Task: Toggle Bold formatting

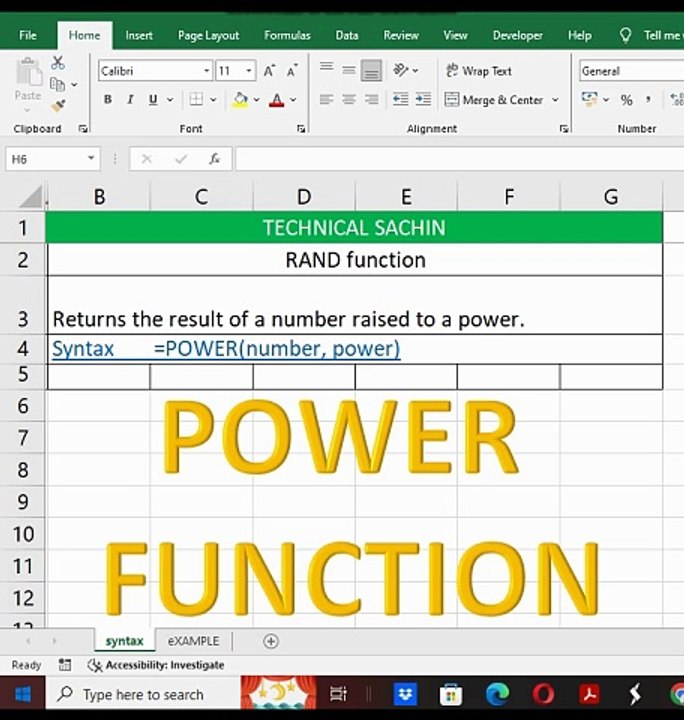Action: point(108,100)
